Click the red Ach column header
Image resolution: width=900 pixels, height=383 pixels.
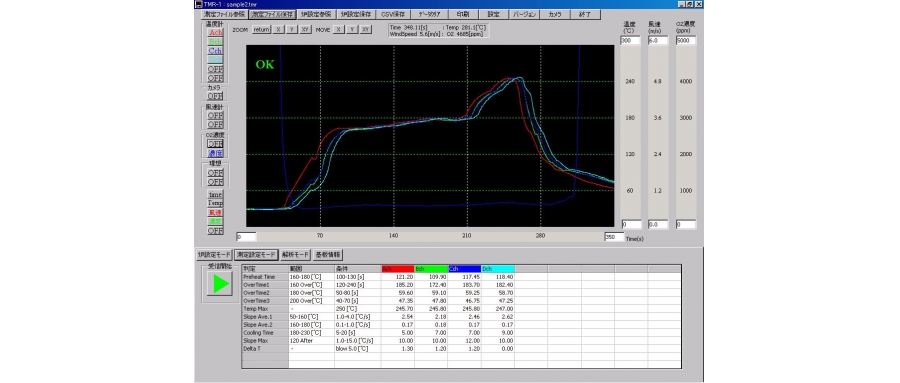click(397, 268)
